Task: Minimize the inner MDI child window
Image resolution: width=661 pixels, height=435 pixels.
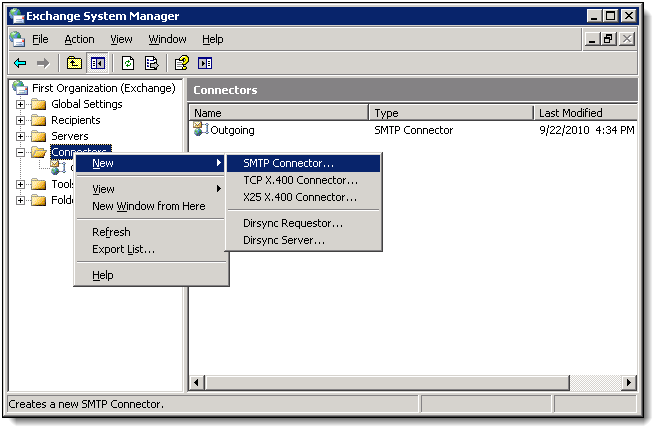Action: coord(592,39)
